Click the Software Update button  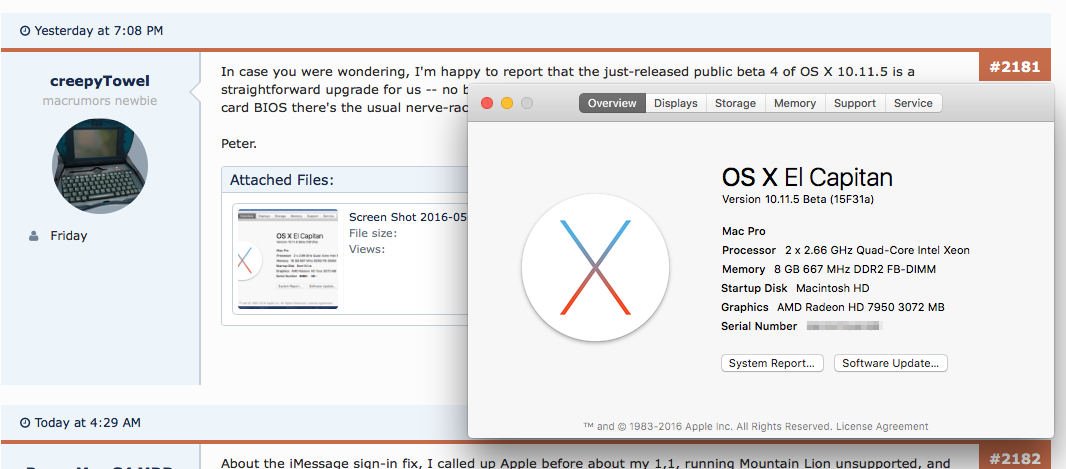(891, 363)
